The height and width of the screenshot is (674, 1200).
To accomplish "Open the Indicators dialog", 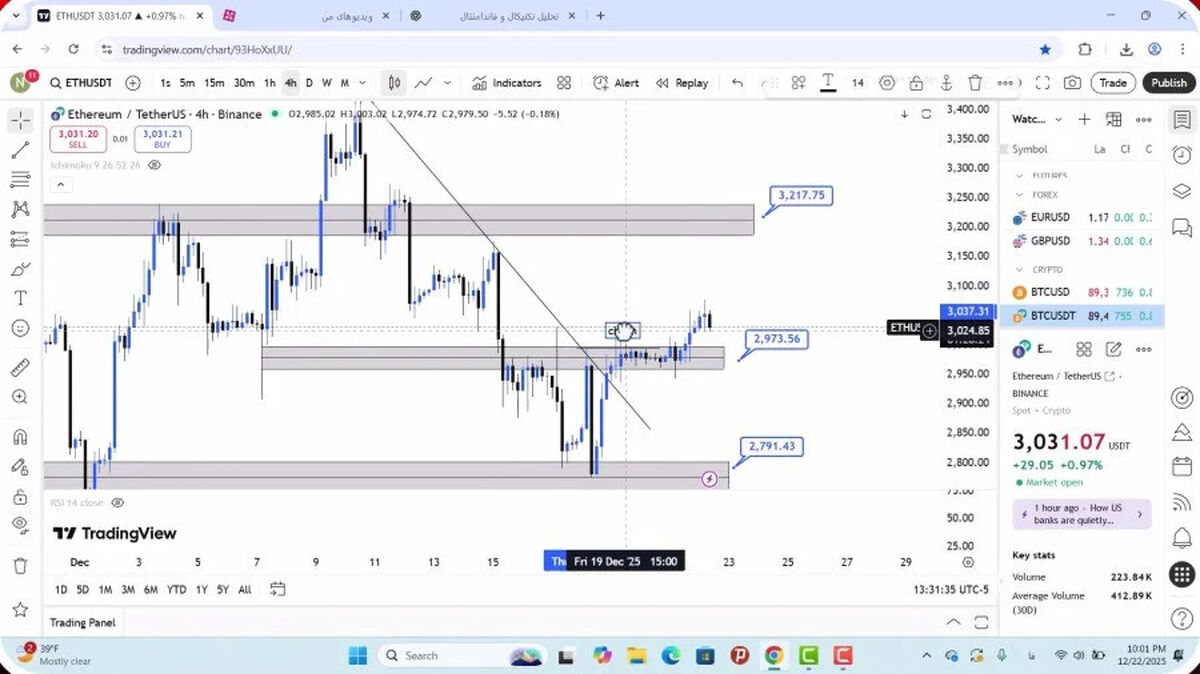I will coord(506,83).
